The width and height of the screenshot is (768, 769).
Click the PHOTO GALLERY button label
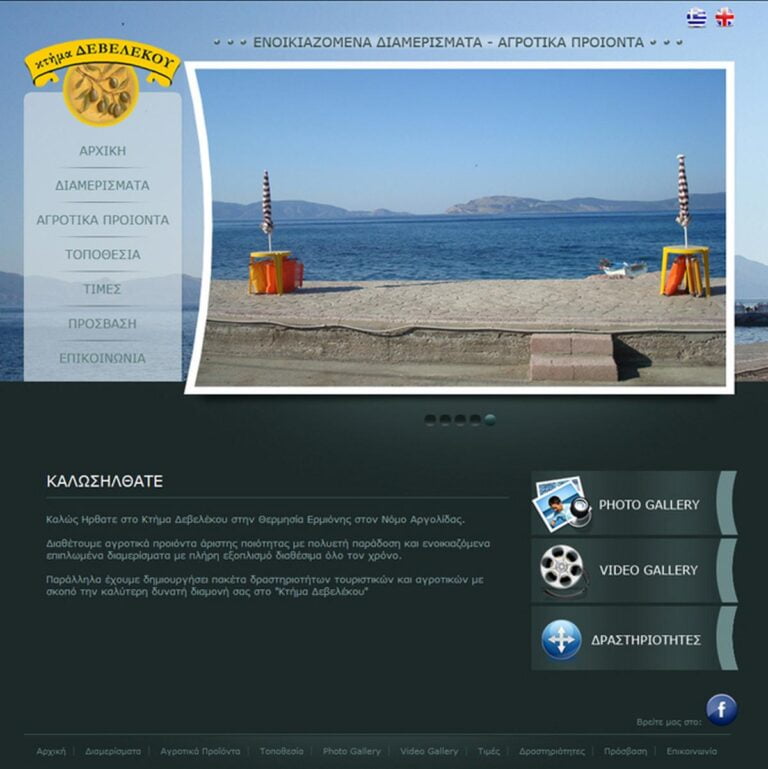pyautogui.click(x=649, y=505)
